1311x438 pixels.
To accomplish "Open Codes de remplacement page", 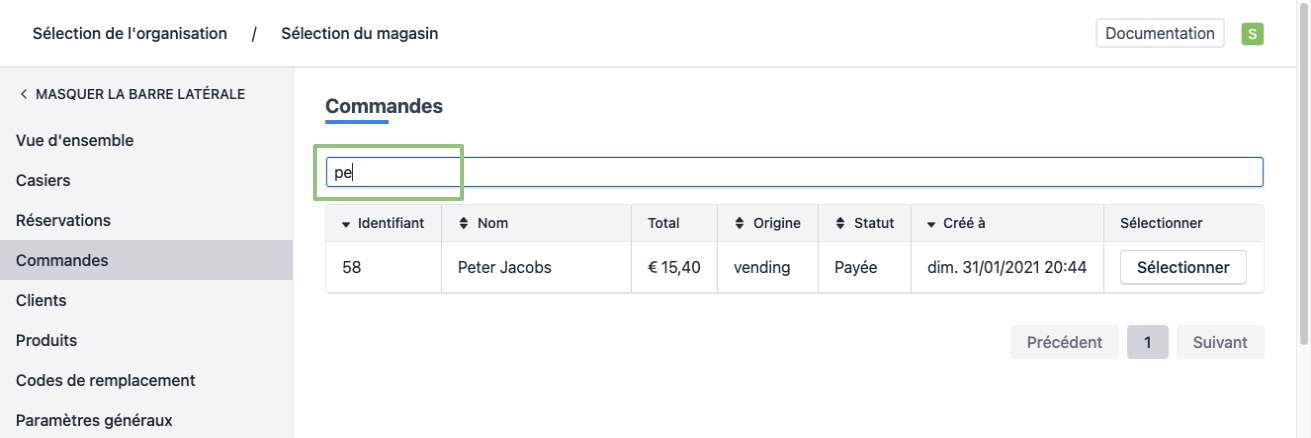I will click(105, 380).
